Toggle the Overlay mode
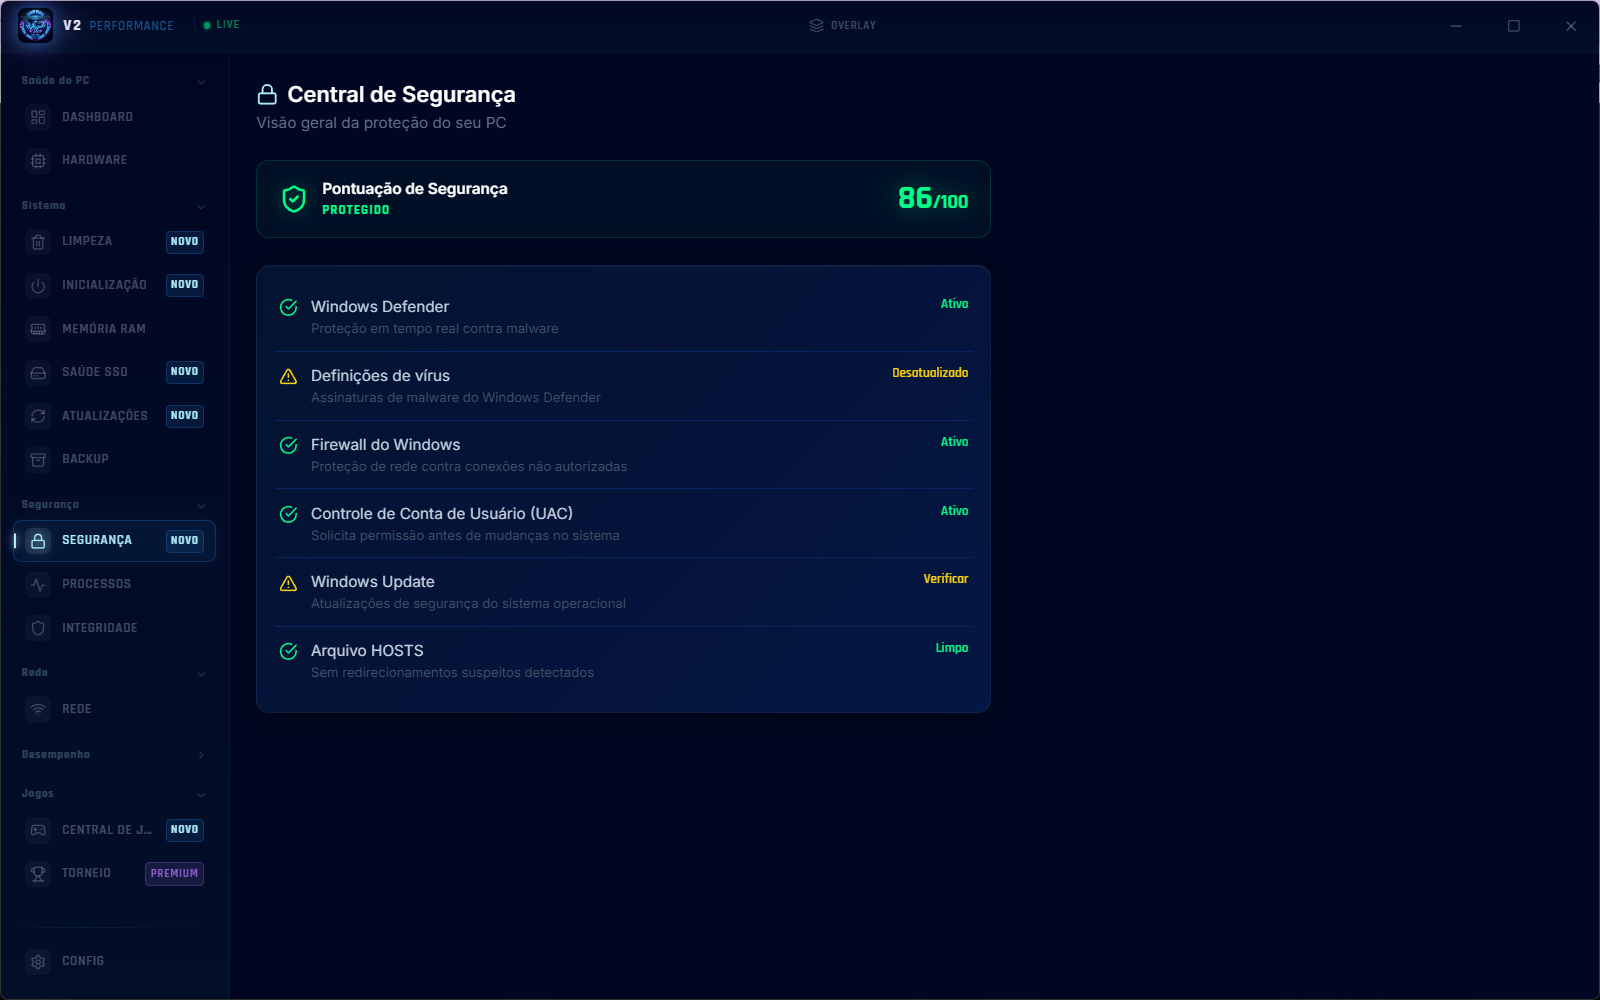The width and height of the screenshot is (1600, 1000). click(x=842, y=25)
